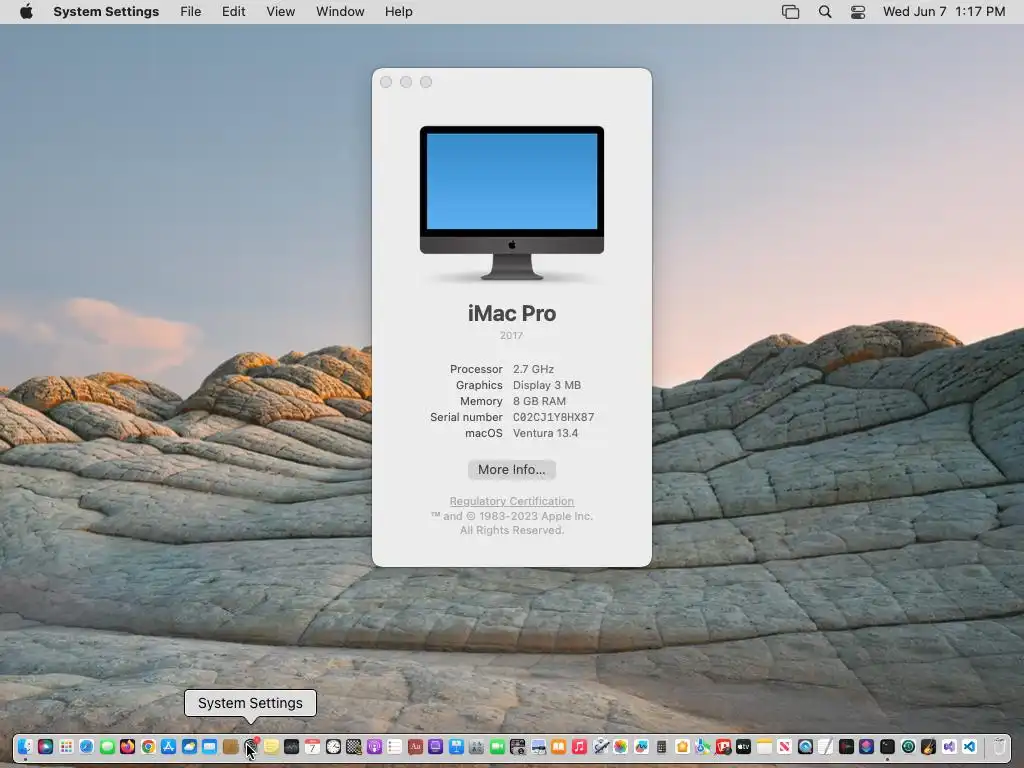1024x768 pixels.
Task: Click the System Settings Dock icon
Action: pyautogui.click(x=251, y=746)
